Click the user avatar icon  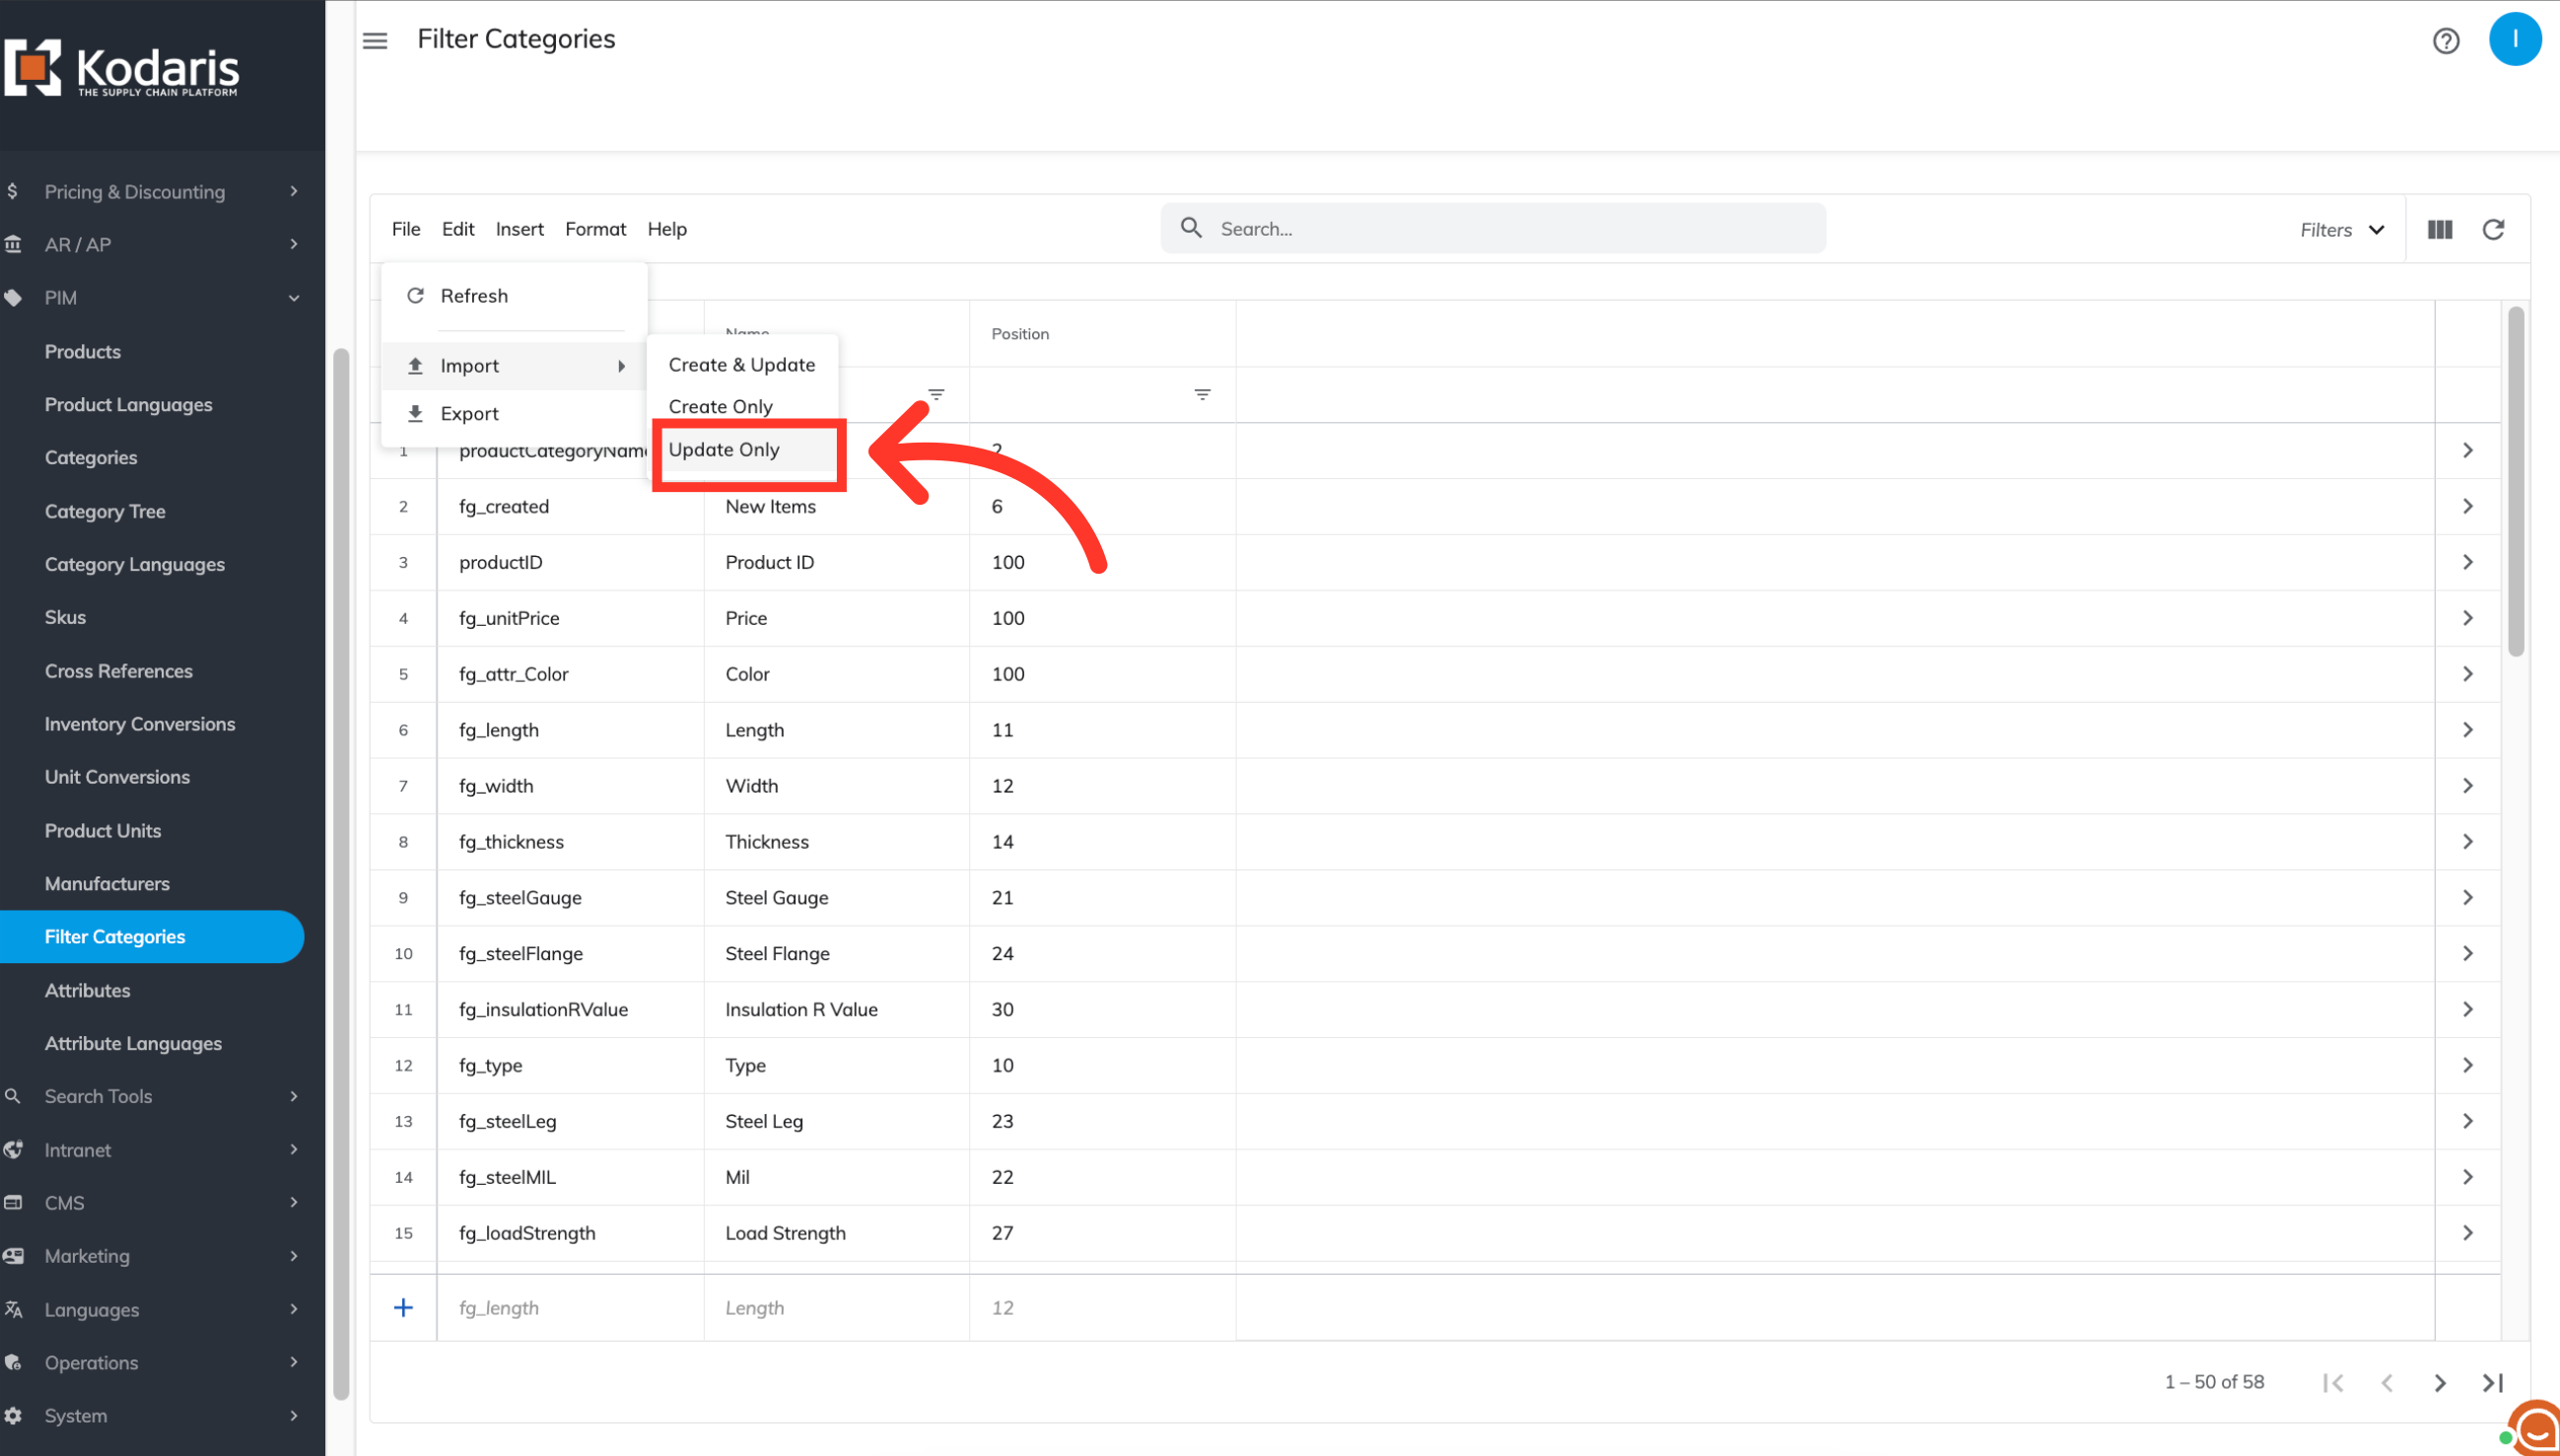pos(2514,39)
